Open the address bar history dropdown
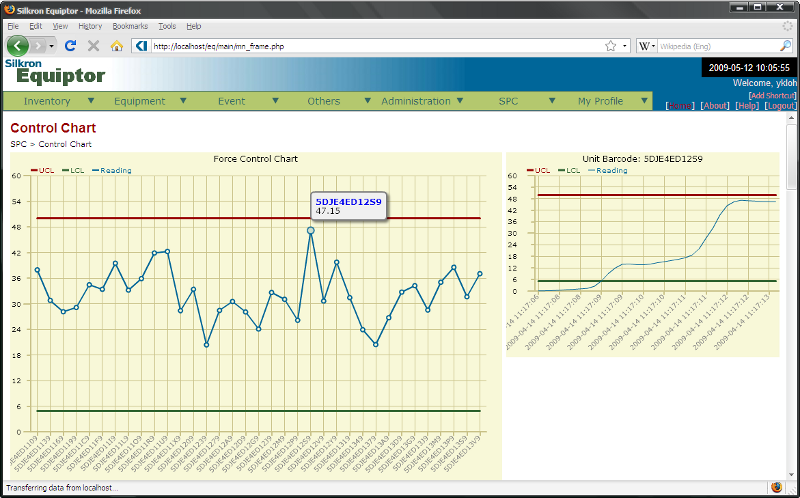 tap(624, 46)
